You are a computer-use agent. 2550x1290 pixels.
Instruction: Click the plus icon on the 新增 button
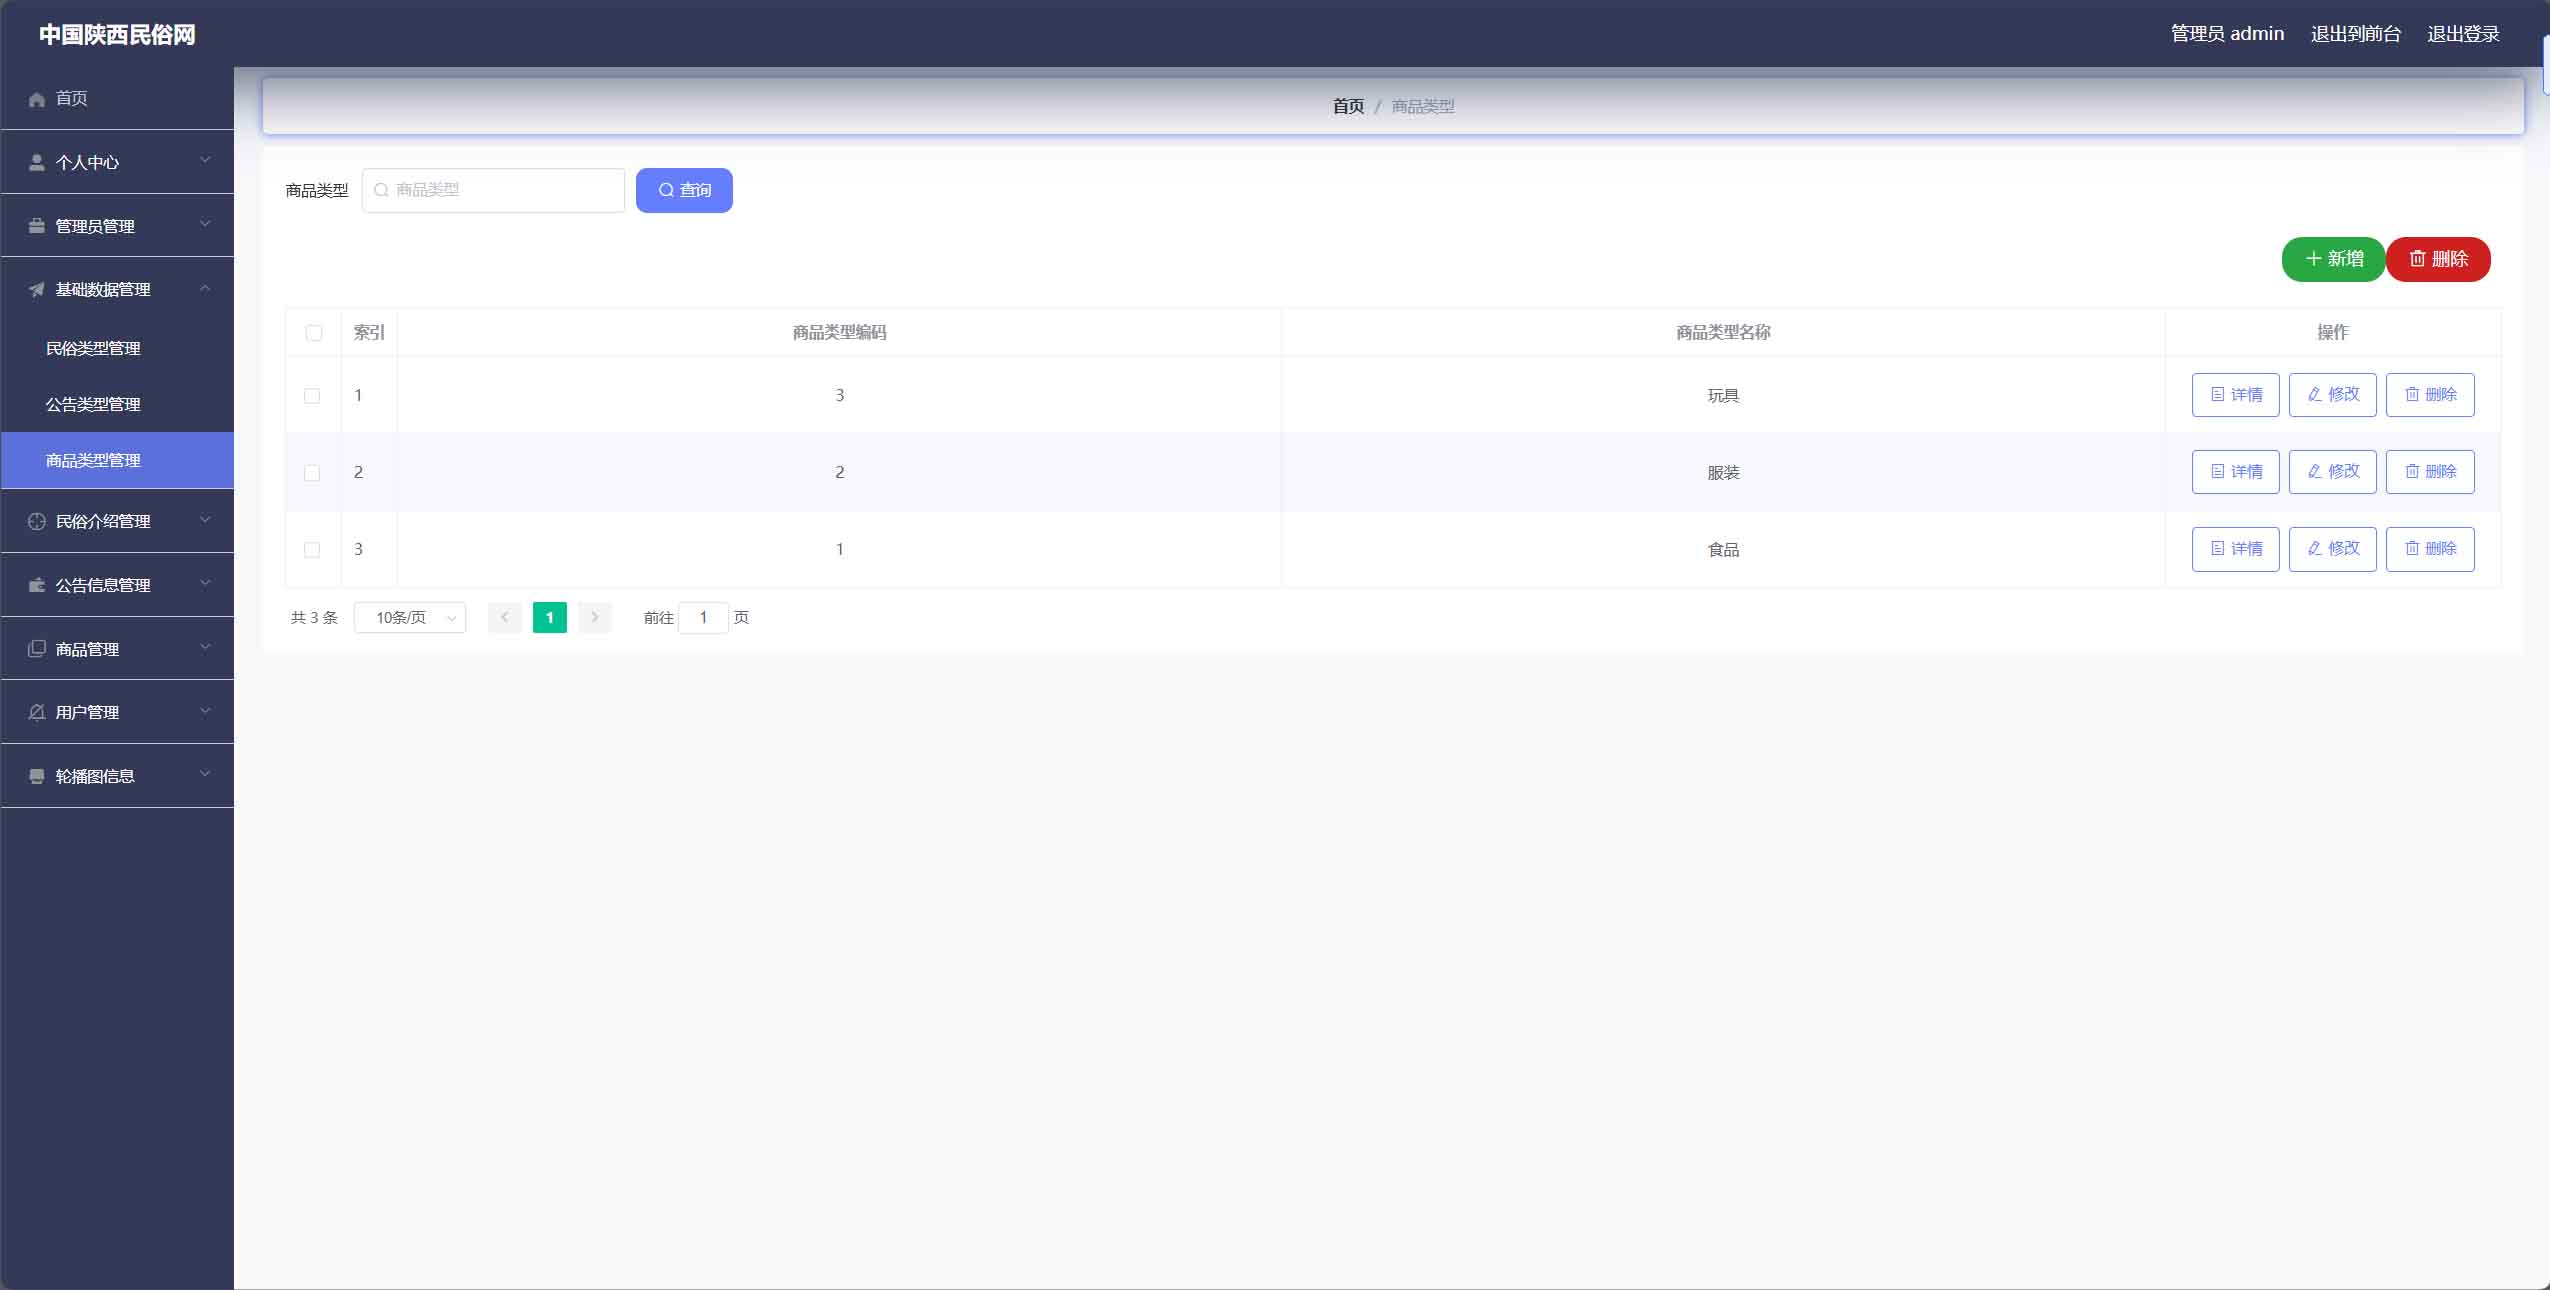click(x=2313, y=259)
